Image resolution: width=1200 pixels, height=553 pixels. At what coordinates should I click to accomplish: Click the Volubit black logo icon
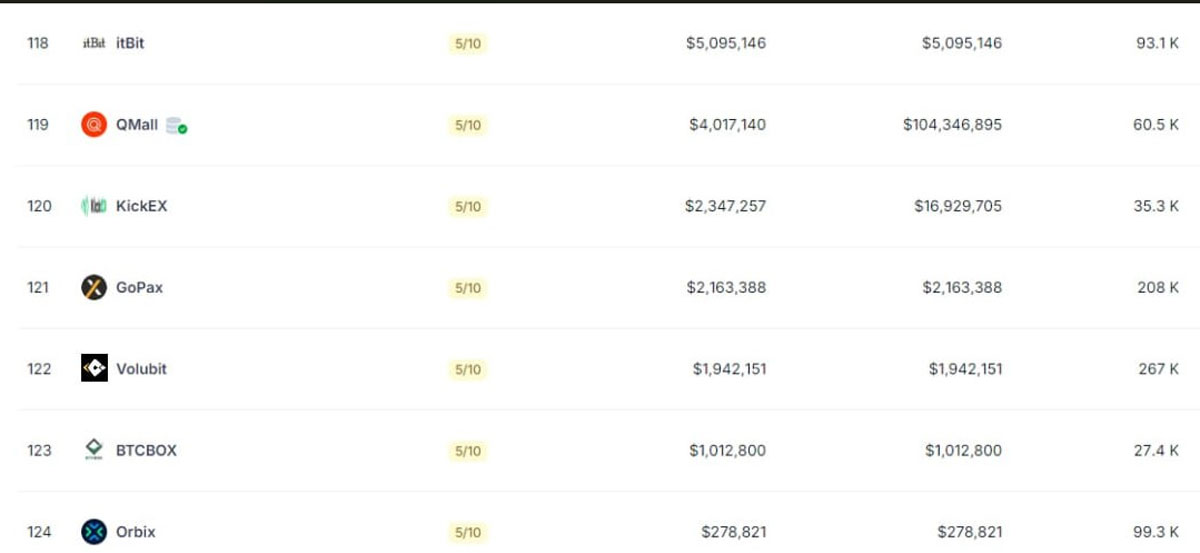pos(94,369)
